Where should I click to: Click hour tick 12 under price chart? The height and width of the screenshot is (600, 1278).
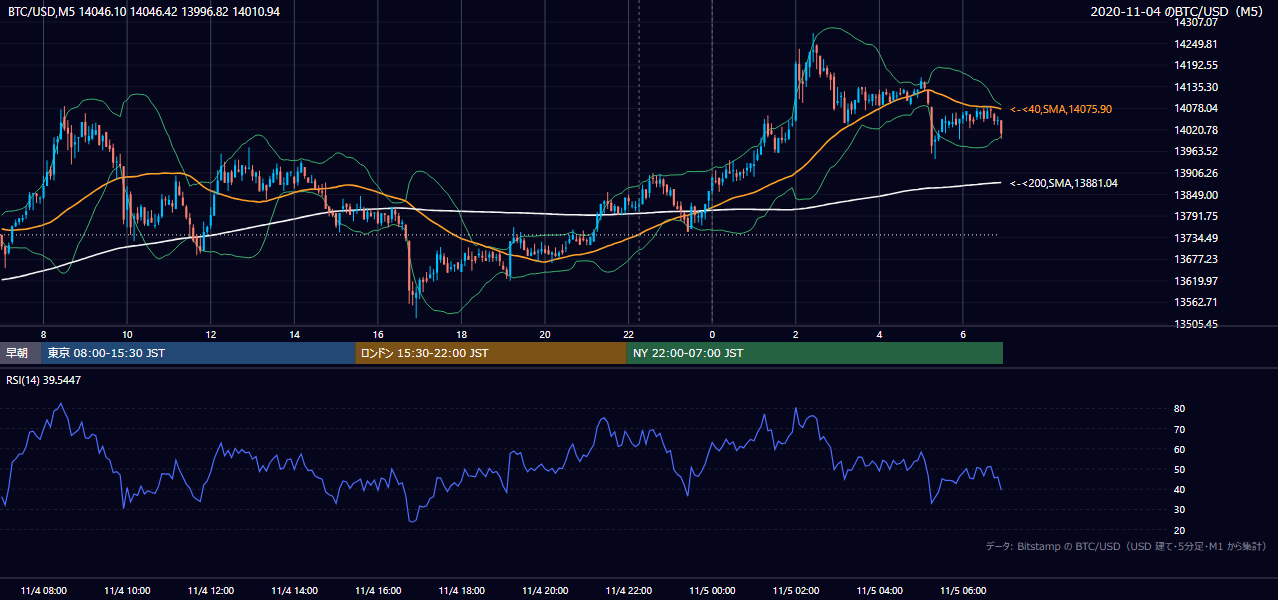(x=211, y=334)
